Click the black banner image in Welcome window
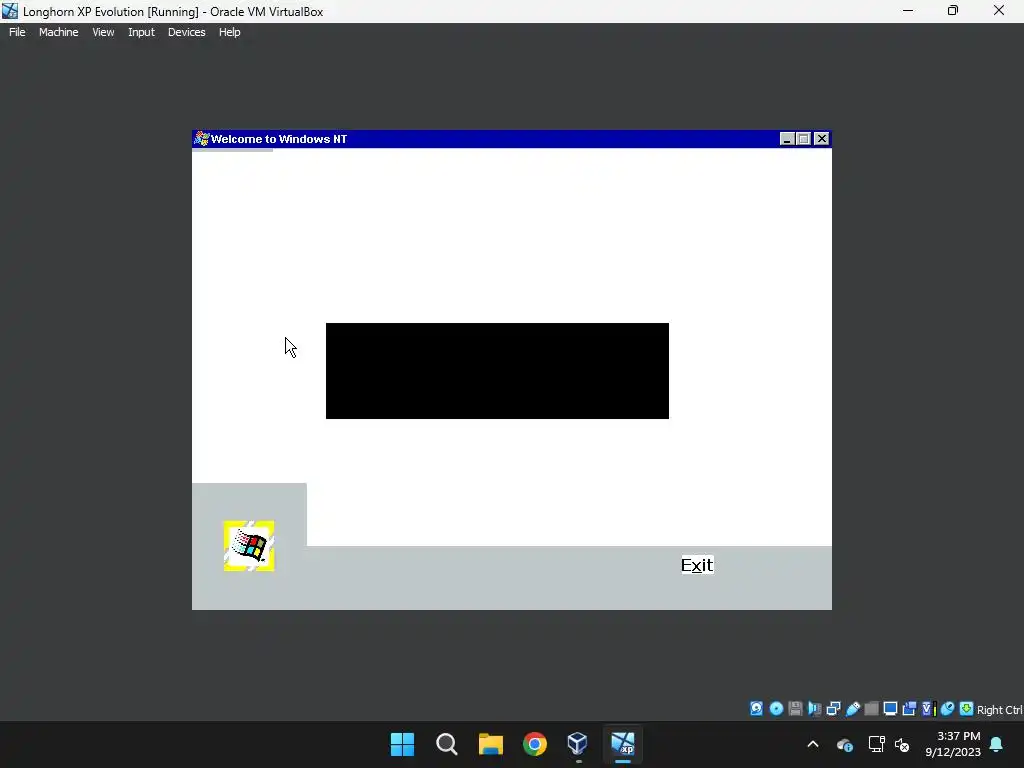This screenshot has width=1024, height=768. coord(497,371)
